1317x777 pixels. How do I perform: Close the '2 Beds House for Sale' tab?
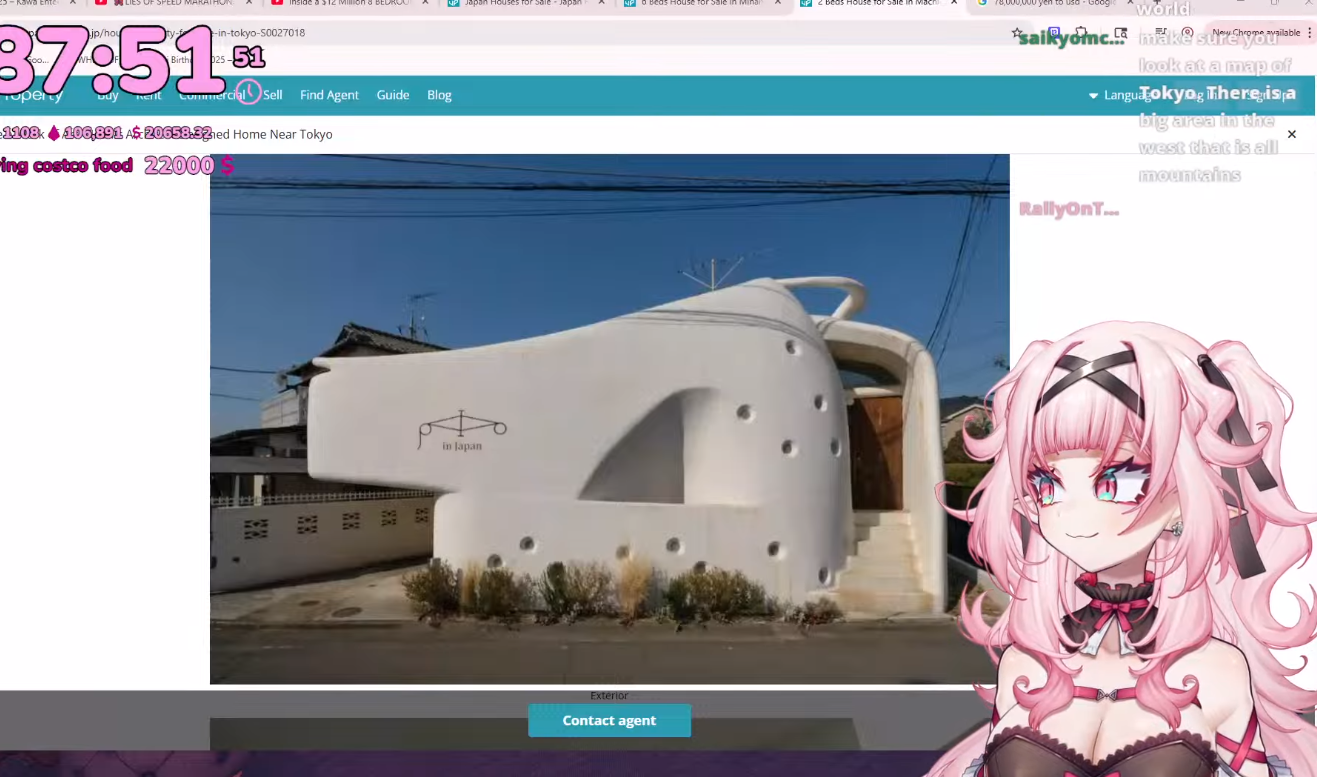click(x=954, y=3)
